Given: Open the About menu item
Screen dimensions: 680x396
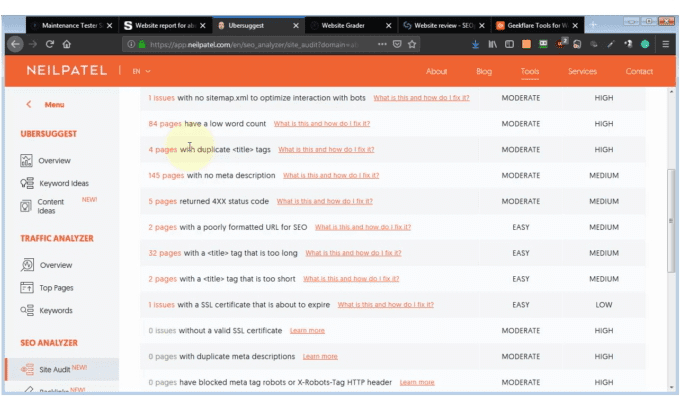Looking at the screenshot, I should tap(436, 71).
